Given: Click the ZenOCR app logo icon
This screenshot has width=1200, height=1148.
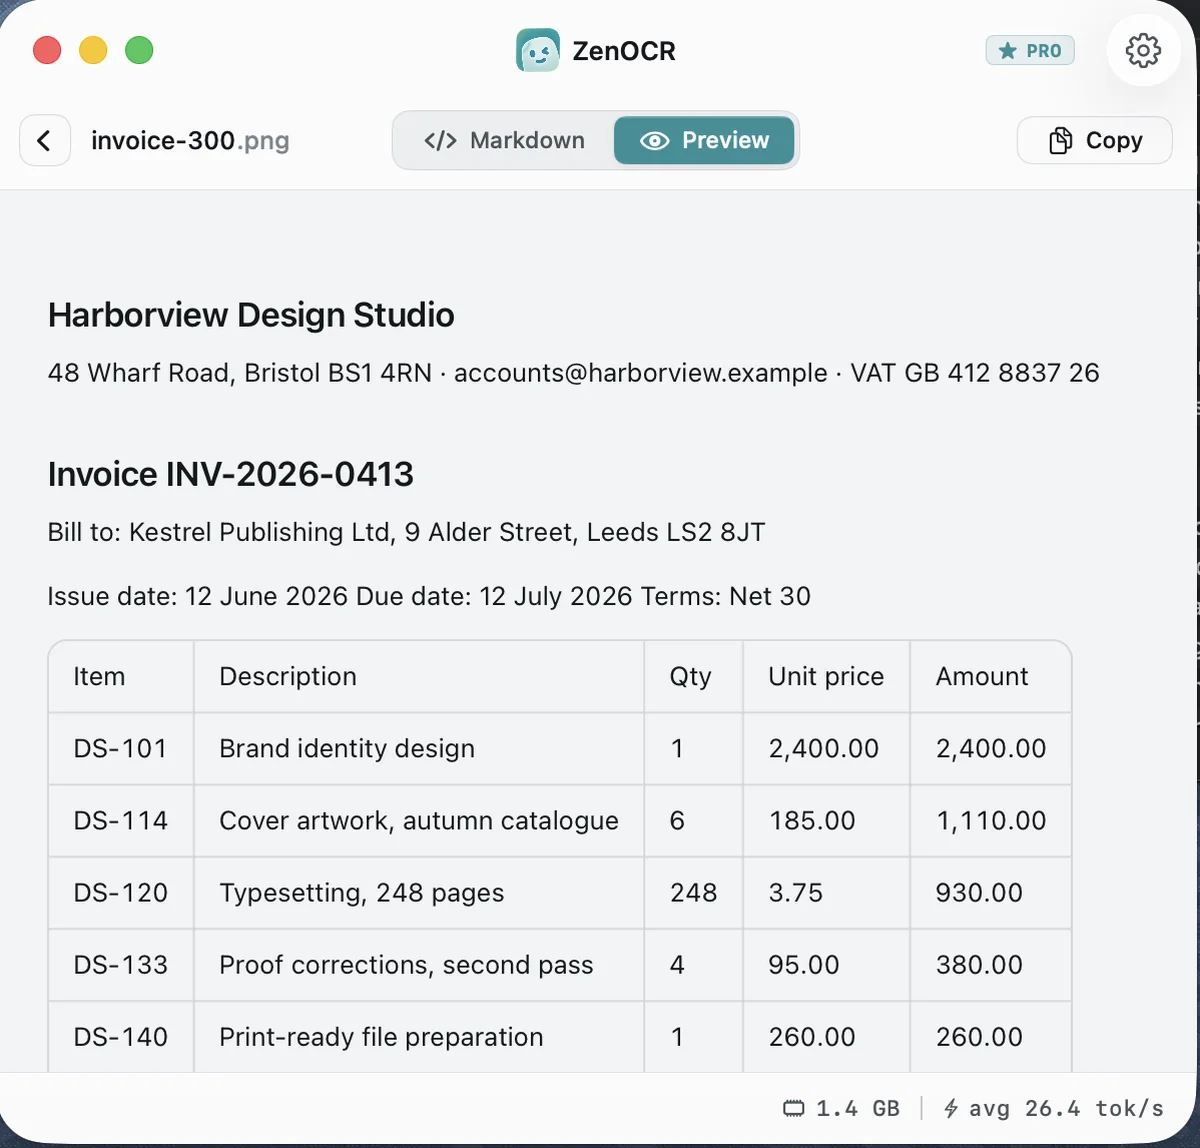Looking at the screenshot, I should pyautogui.click(x=538, y=50).
